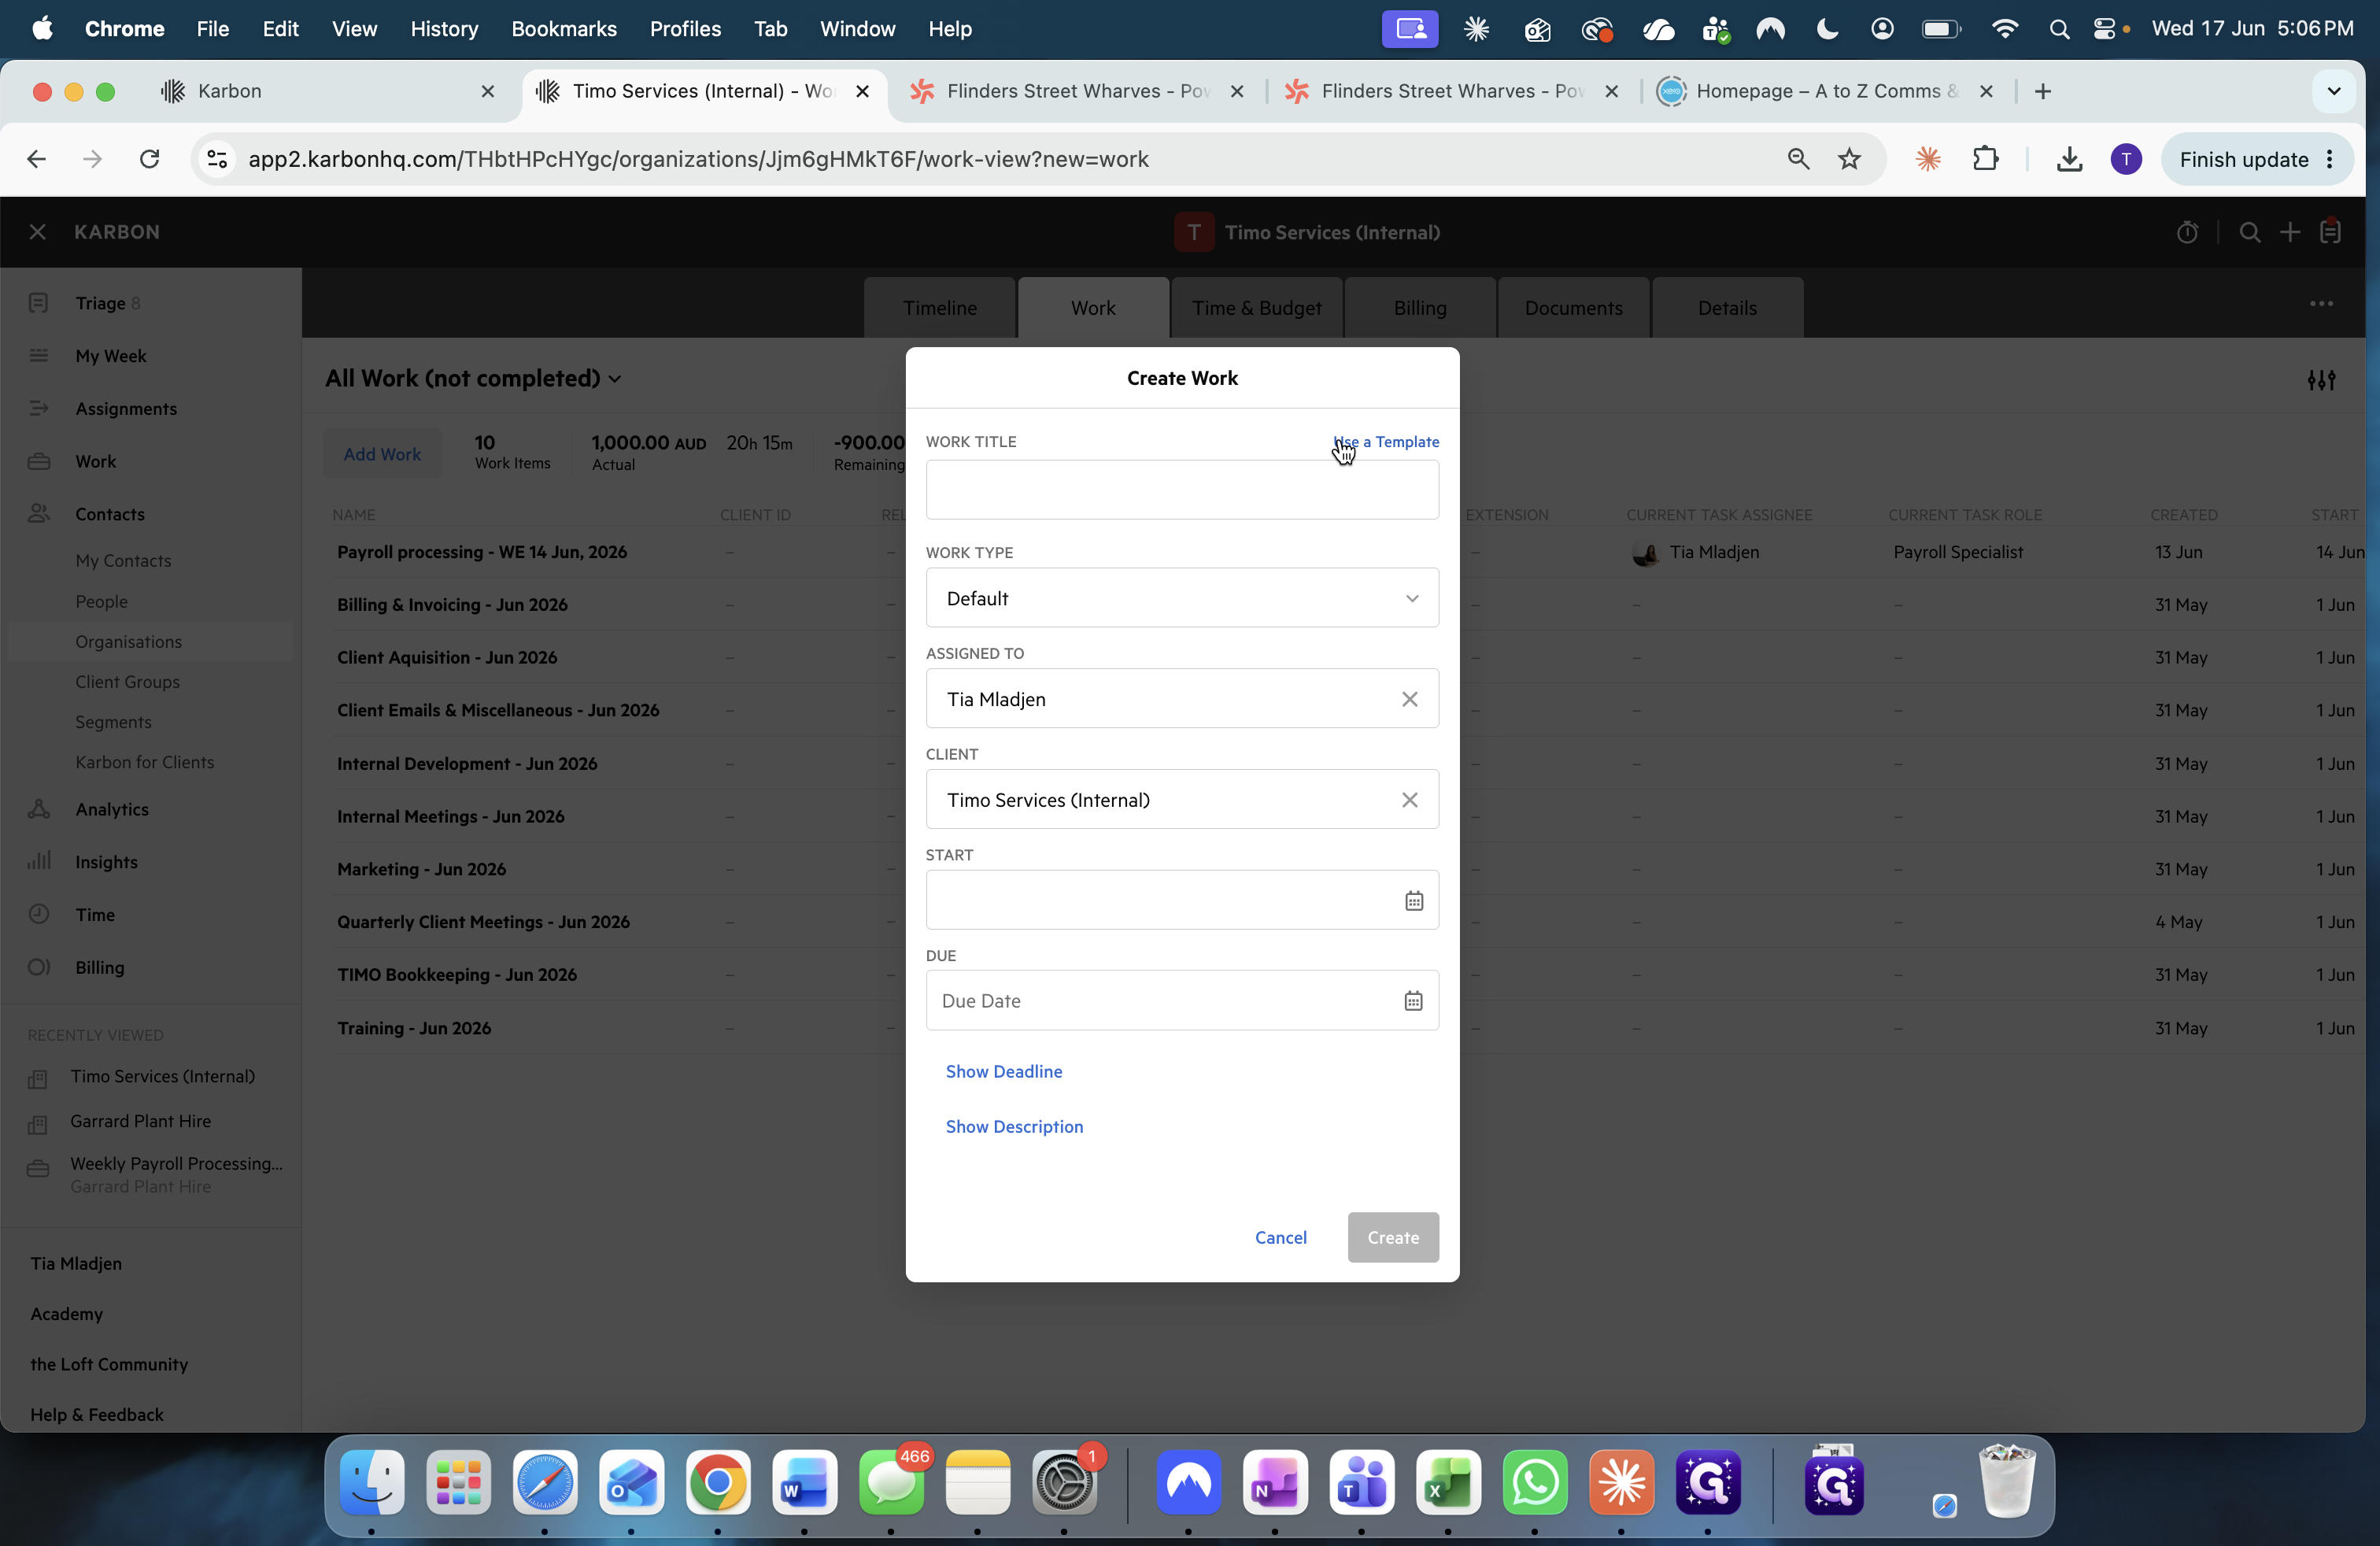Open the Chrome tab search chevron
The image size is (2380, 1546).
(2334, 91)
